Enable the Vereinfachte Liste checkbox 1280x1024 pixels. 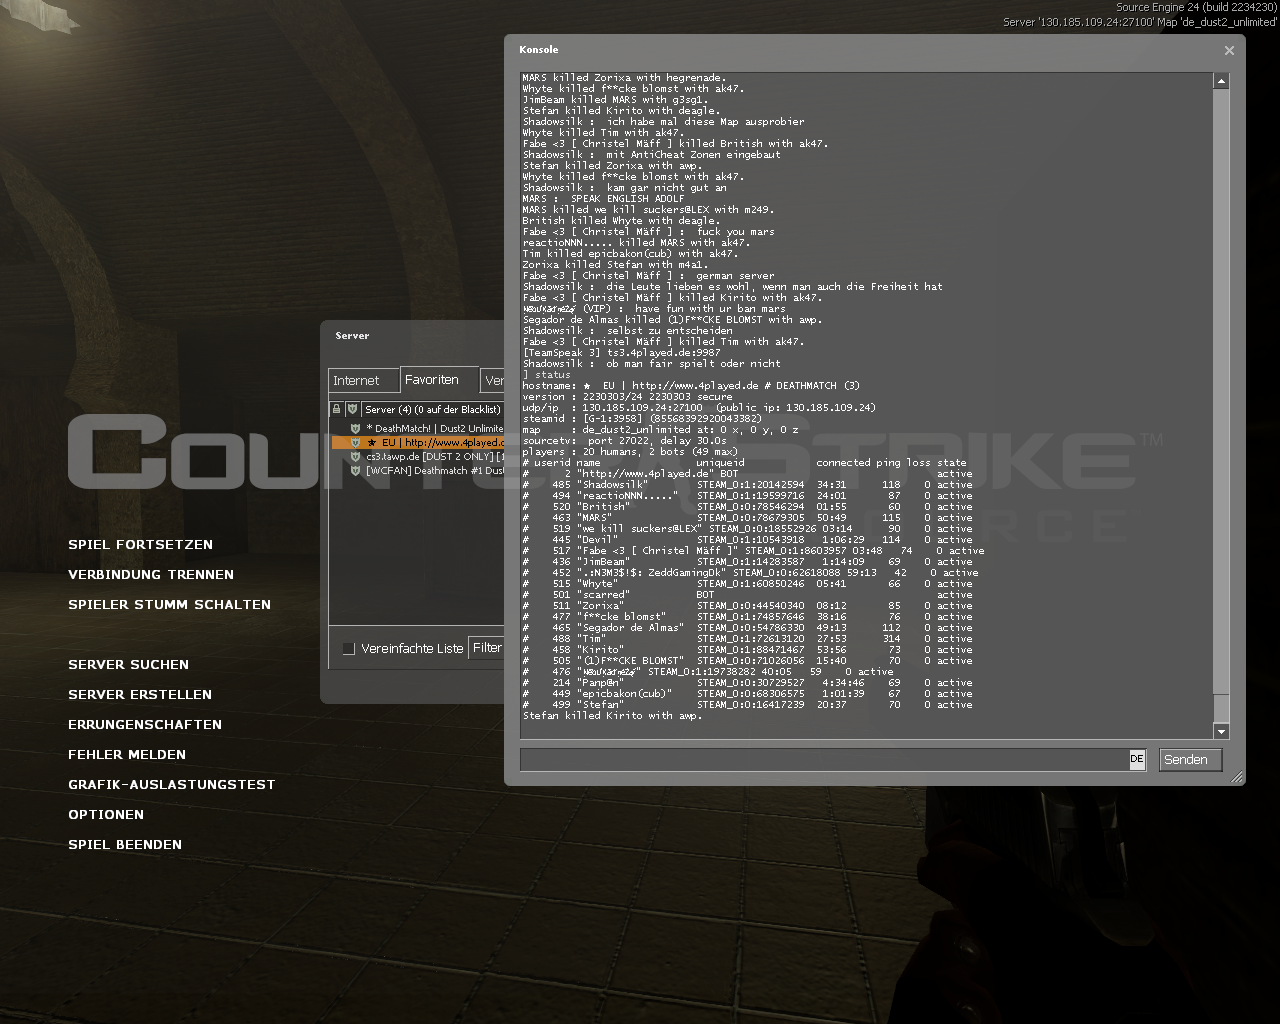click(x=349, y=649)
